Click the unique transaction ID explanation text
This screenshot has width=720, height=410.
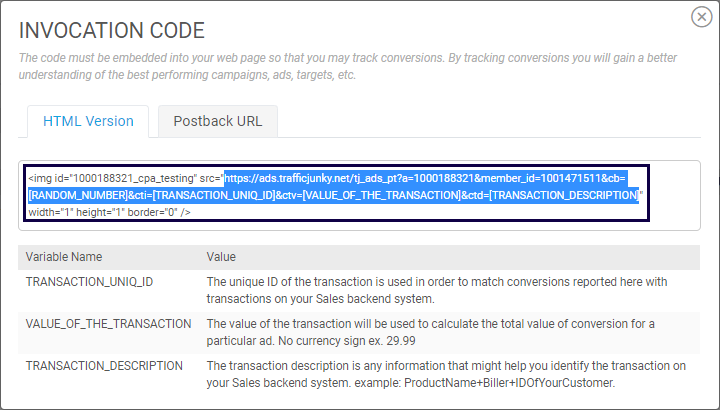click(436, 290)
